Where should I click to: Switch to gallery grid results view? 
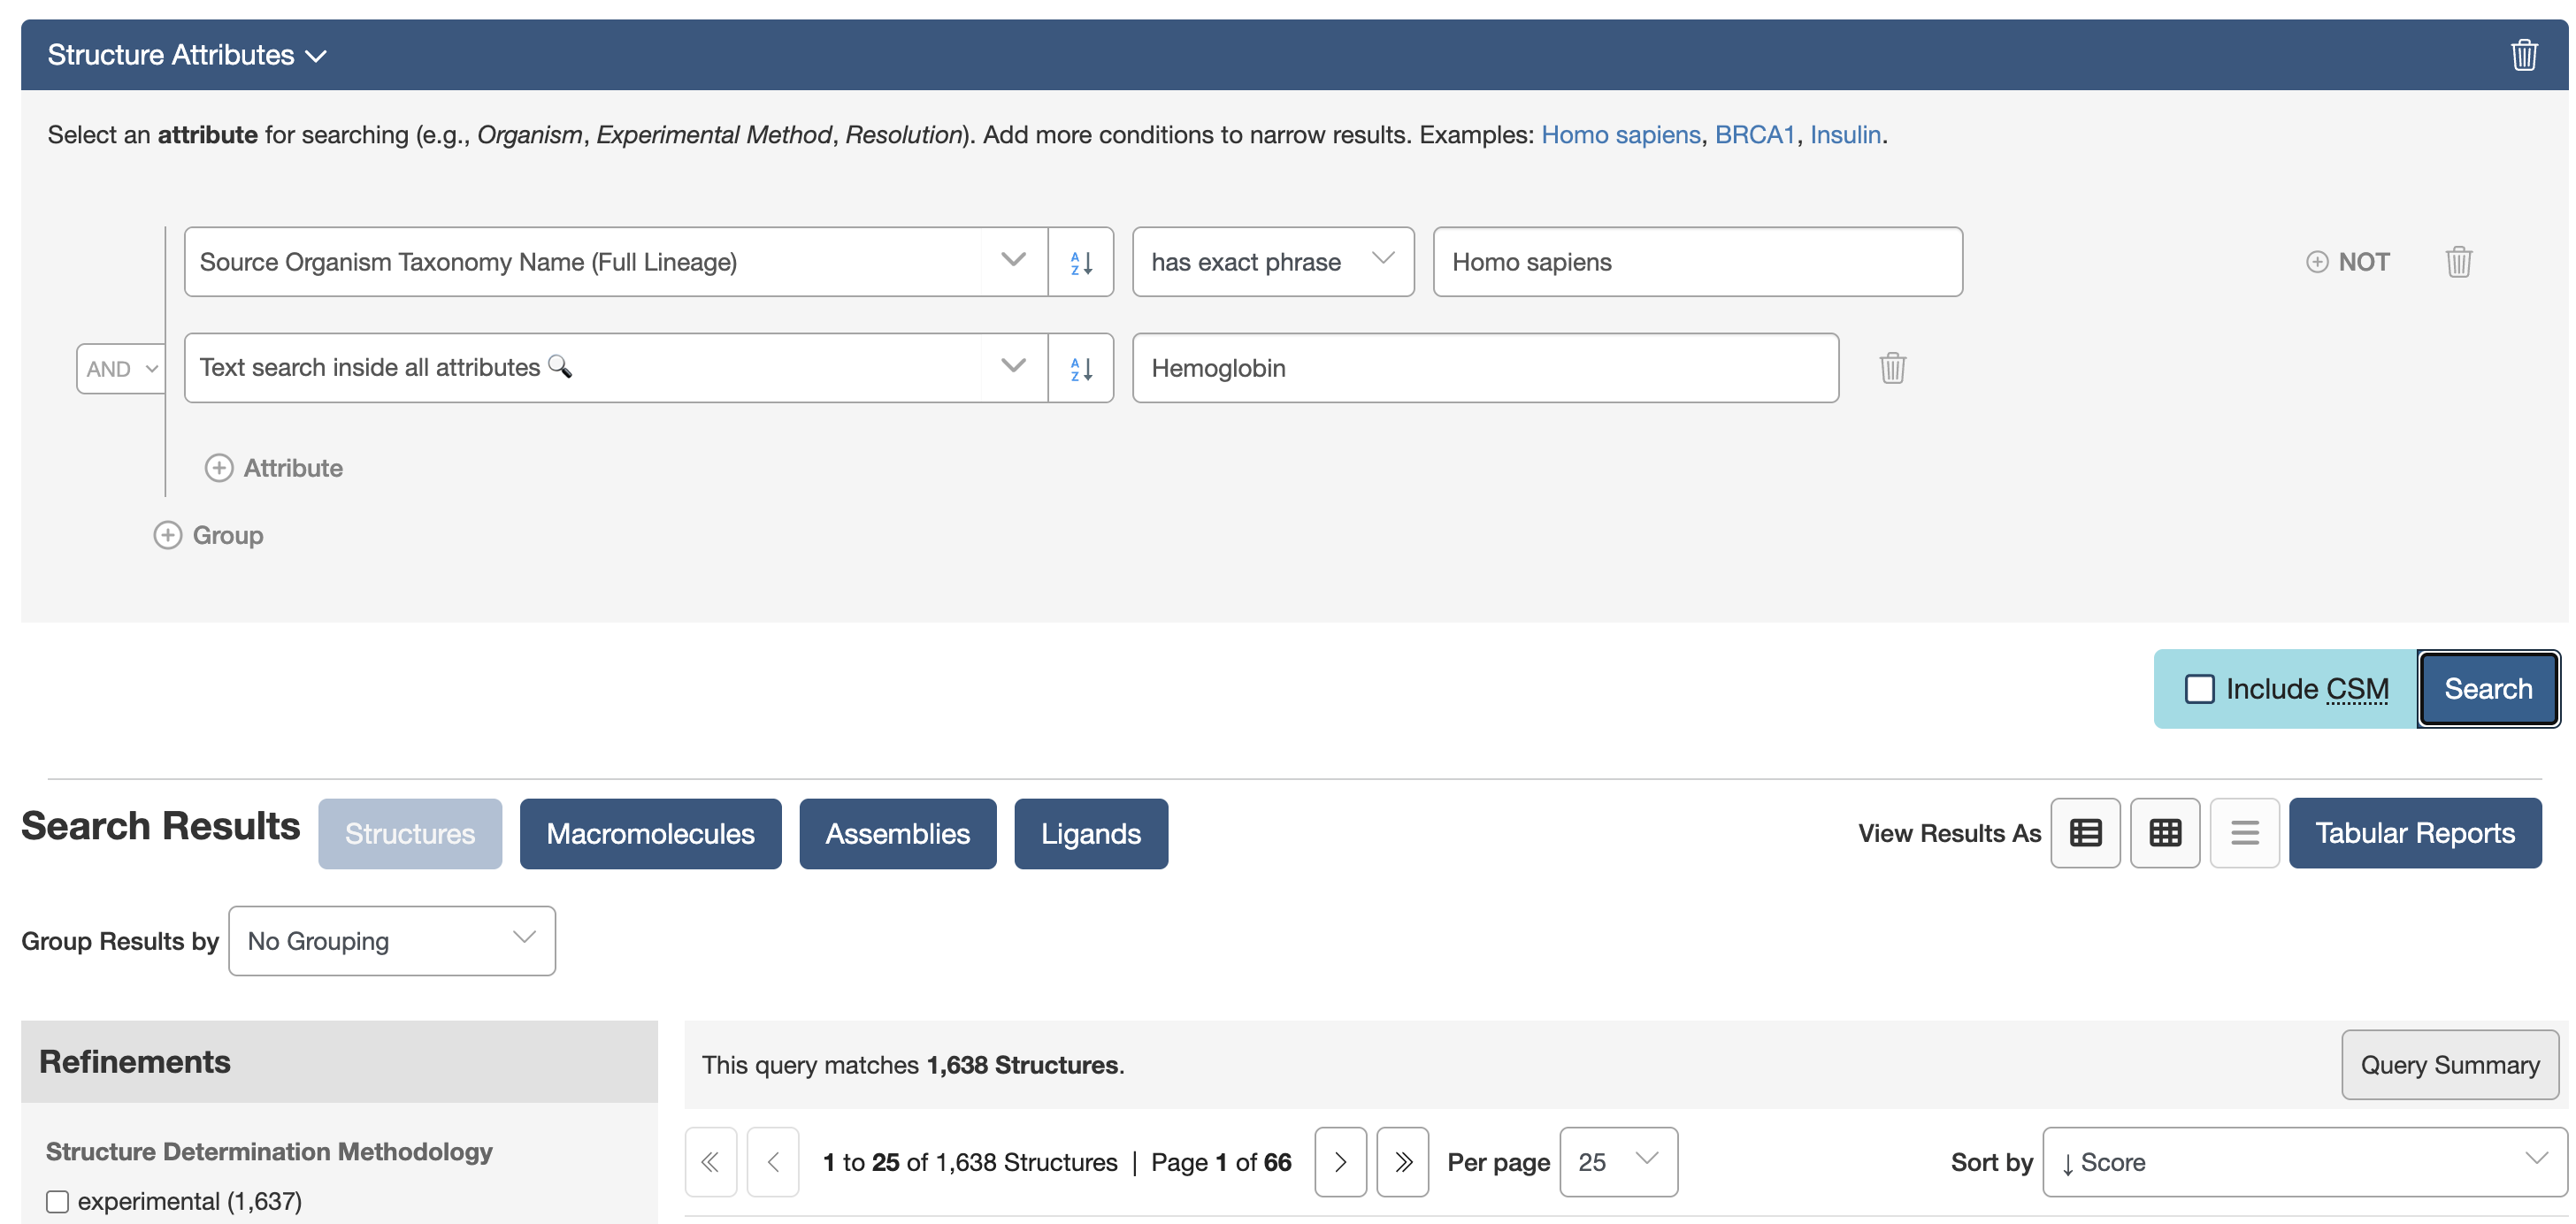pos(2164,833)
